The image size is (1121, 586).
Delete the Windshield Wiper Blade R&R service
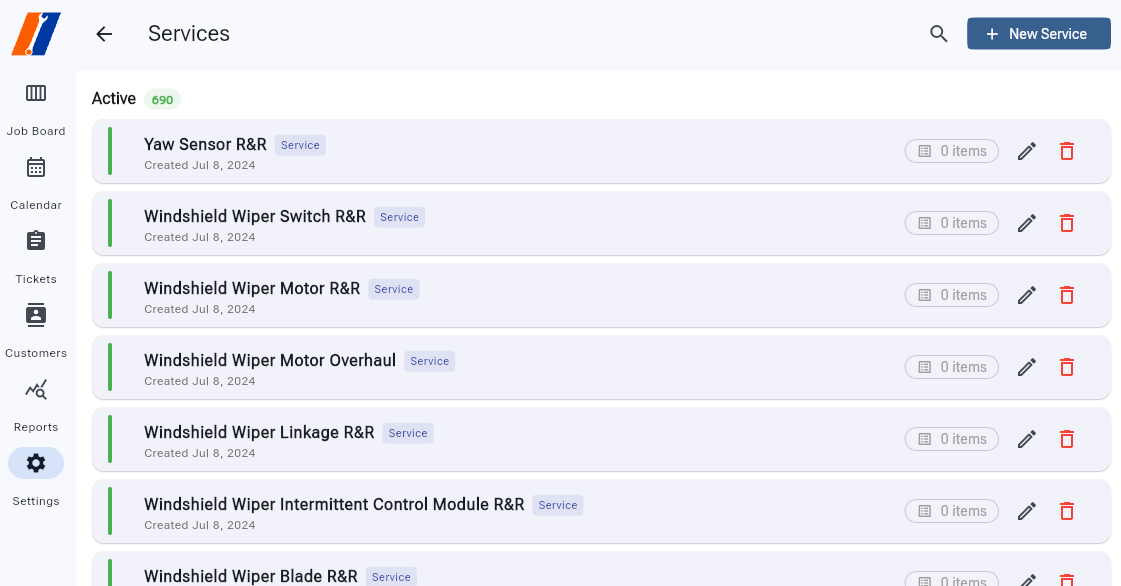pyautogui.click(x=1066, y=579)
